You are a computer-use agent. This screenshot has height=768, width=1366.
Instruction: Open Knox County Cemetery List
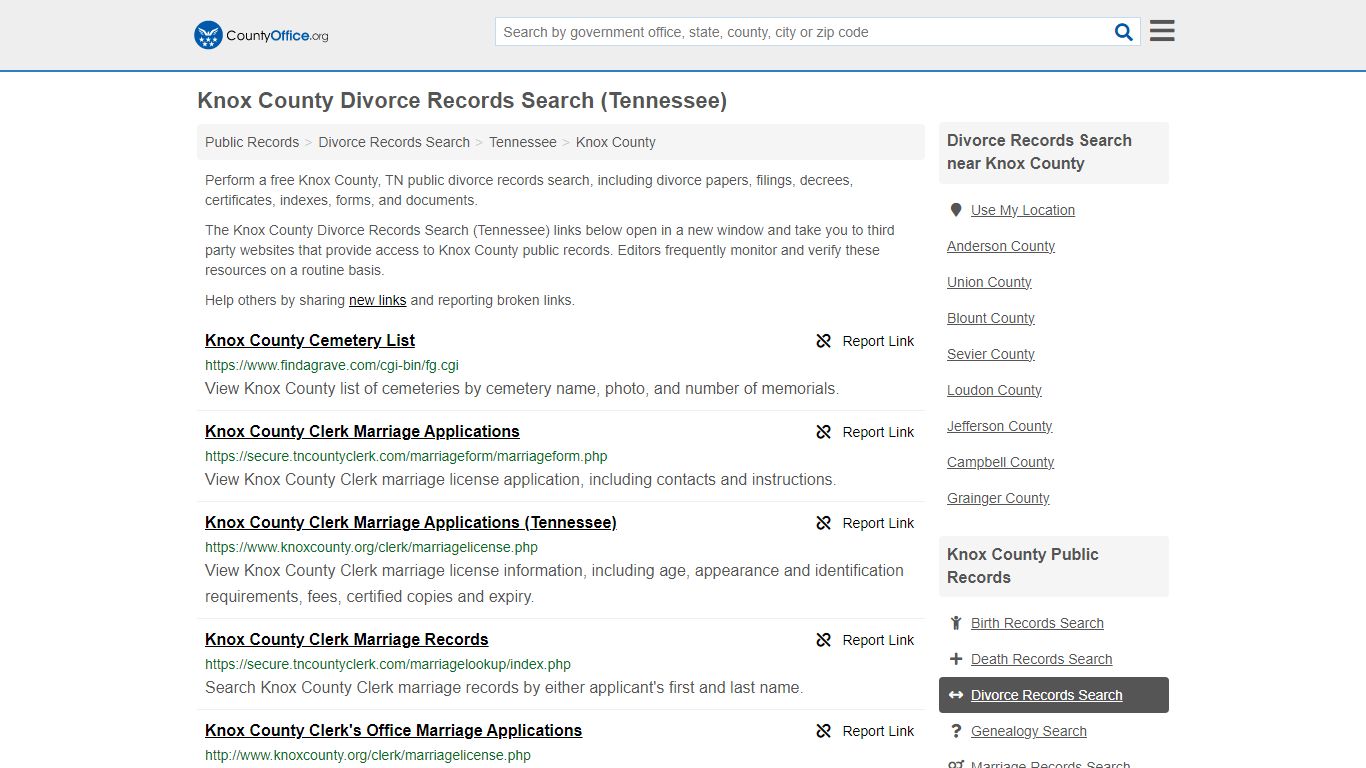tap(310, 340)
